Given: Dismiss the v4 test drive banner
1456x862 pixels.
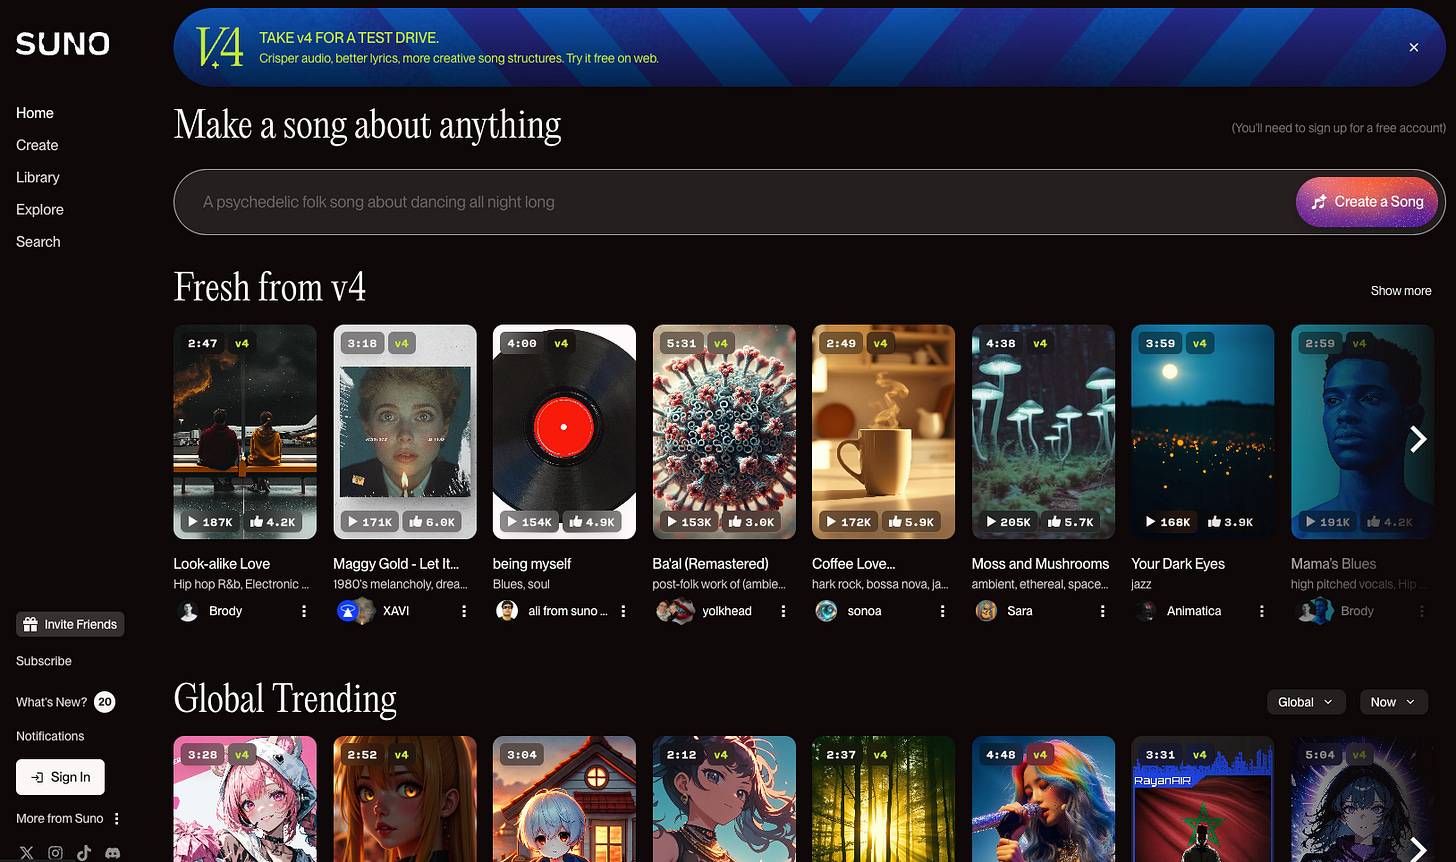Looking at the screenshot, I should 1413,47.
